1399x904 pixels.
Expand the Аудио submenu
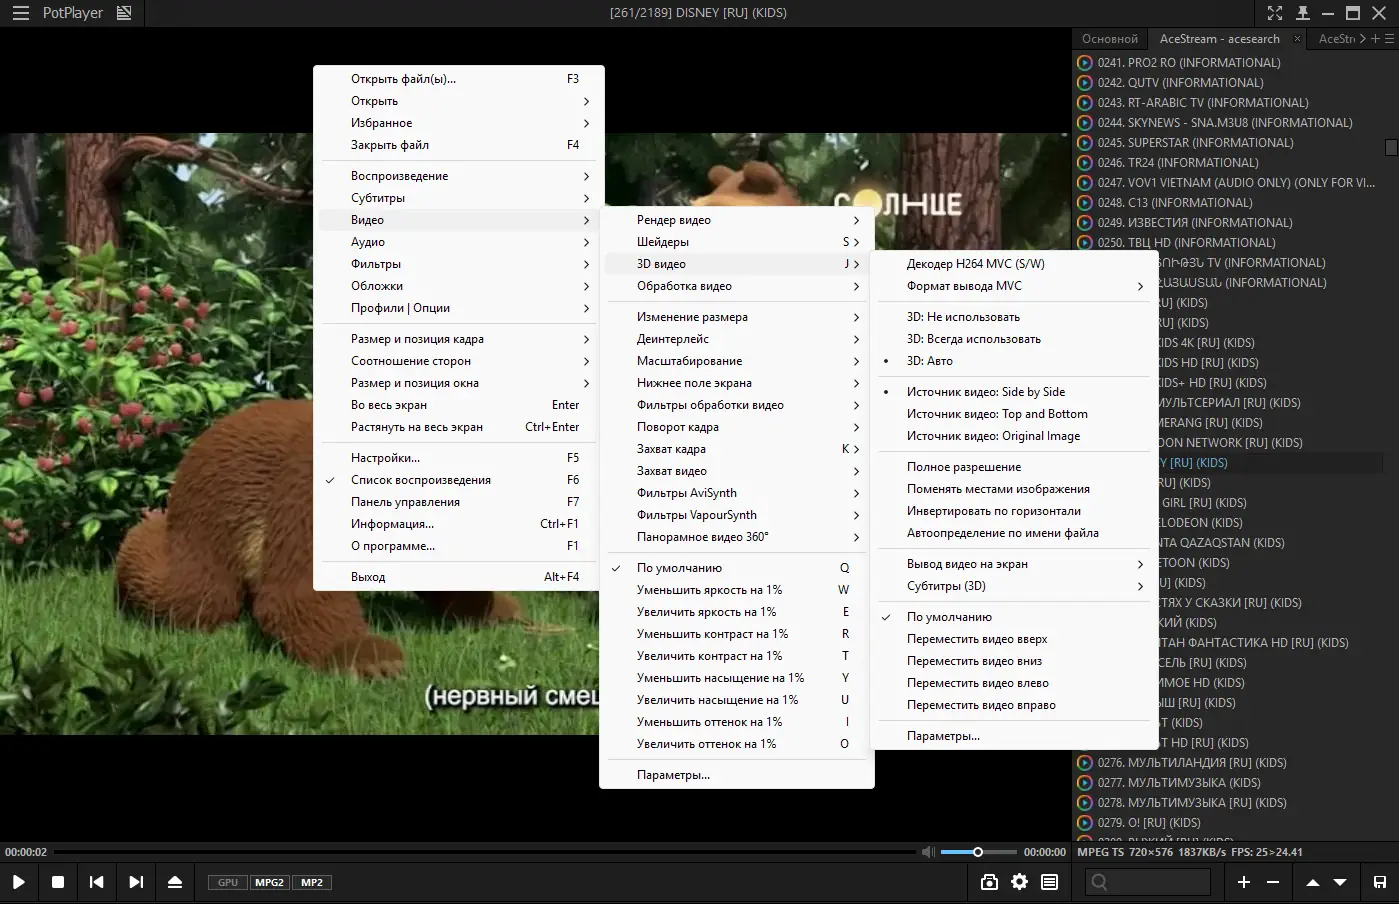459,242
